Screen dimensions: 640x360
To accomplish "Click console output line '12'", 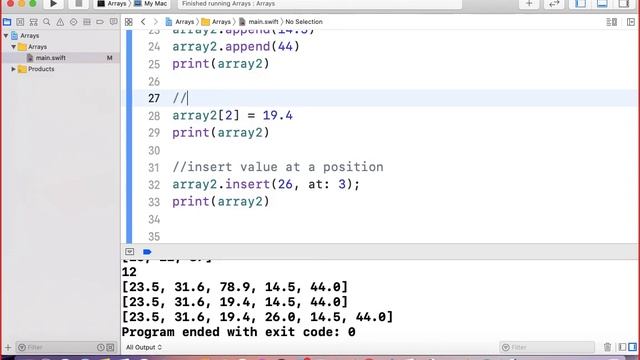I will click(x=129, y=272).
